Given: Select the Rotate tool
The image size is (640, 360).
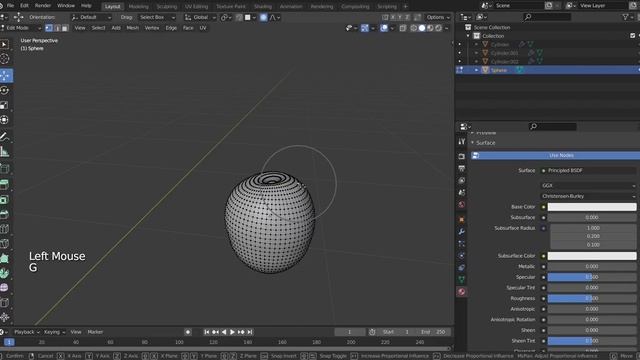Looking at the screenshot, I should coord(5,90).
